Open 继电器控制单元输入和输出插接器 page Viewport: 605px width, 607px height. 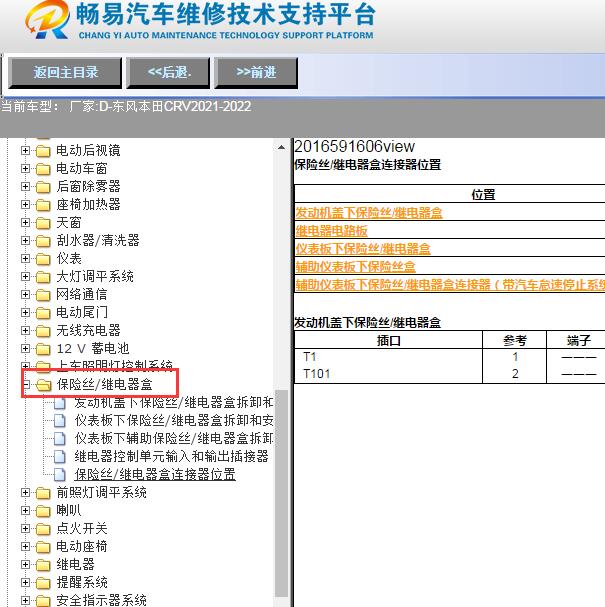tap(171, 456)
